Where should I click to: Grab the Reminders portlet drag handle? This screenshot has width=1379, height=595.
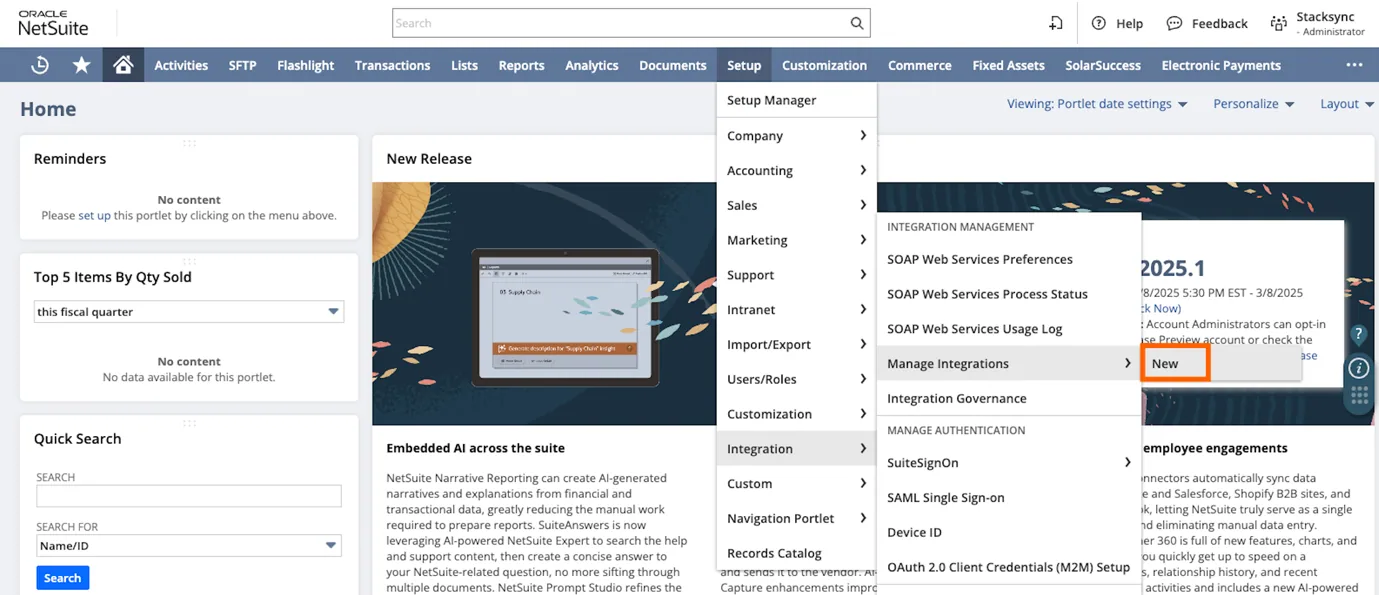coord(189,143)
